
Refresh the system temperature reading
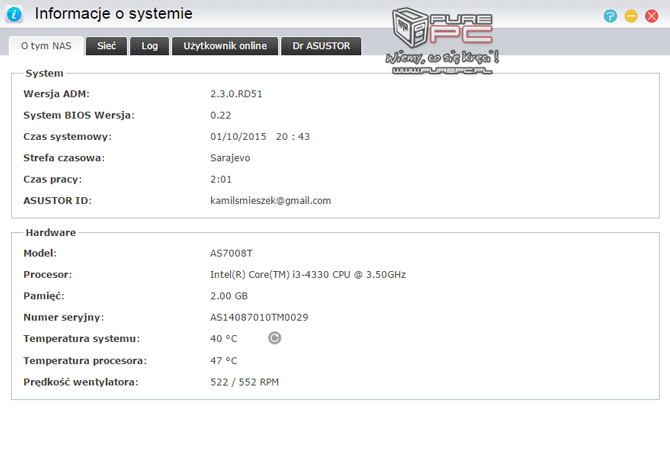tap(274, 338)
